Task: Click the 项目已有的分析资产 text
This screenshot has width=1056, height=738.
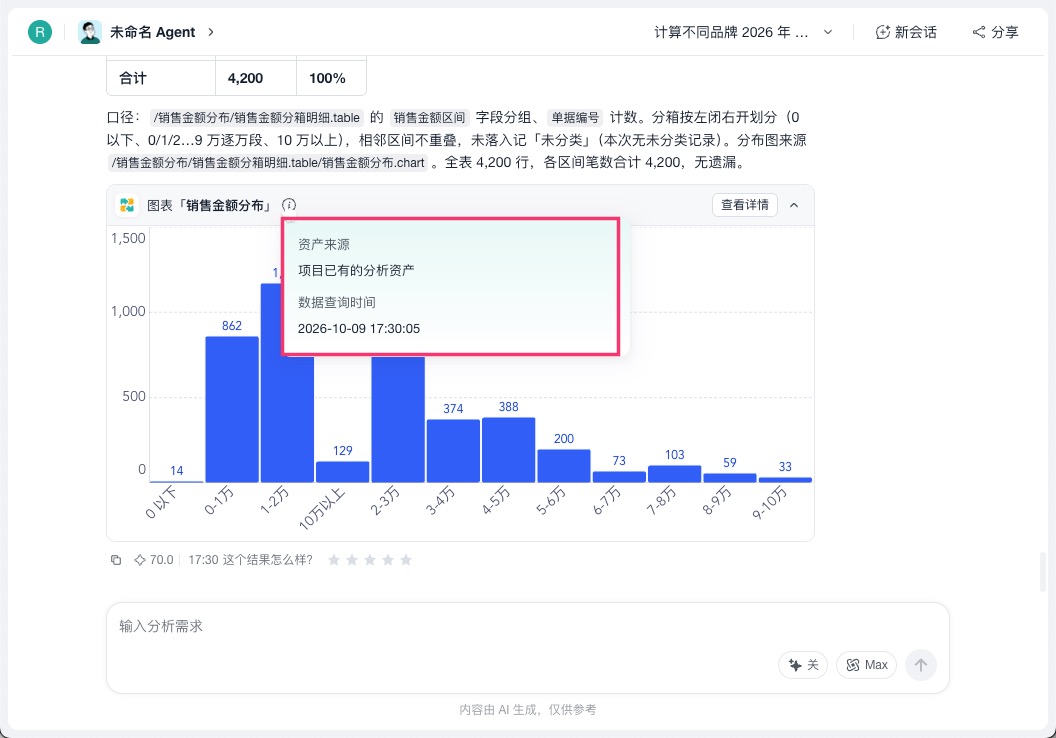Action: click(x=356, y=270)
